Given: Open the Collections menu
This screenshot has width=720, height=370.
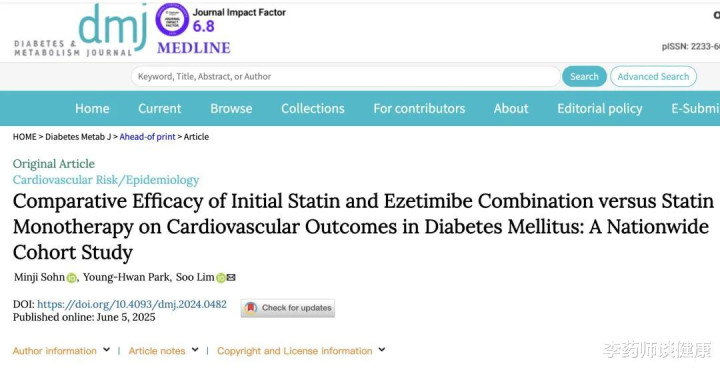Looking at the screenshot, I should pyautogui.click(x=313, y=108).
